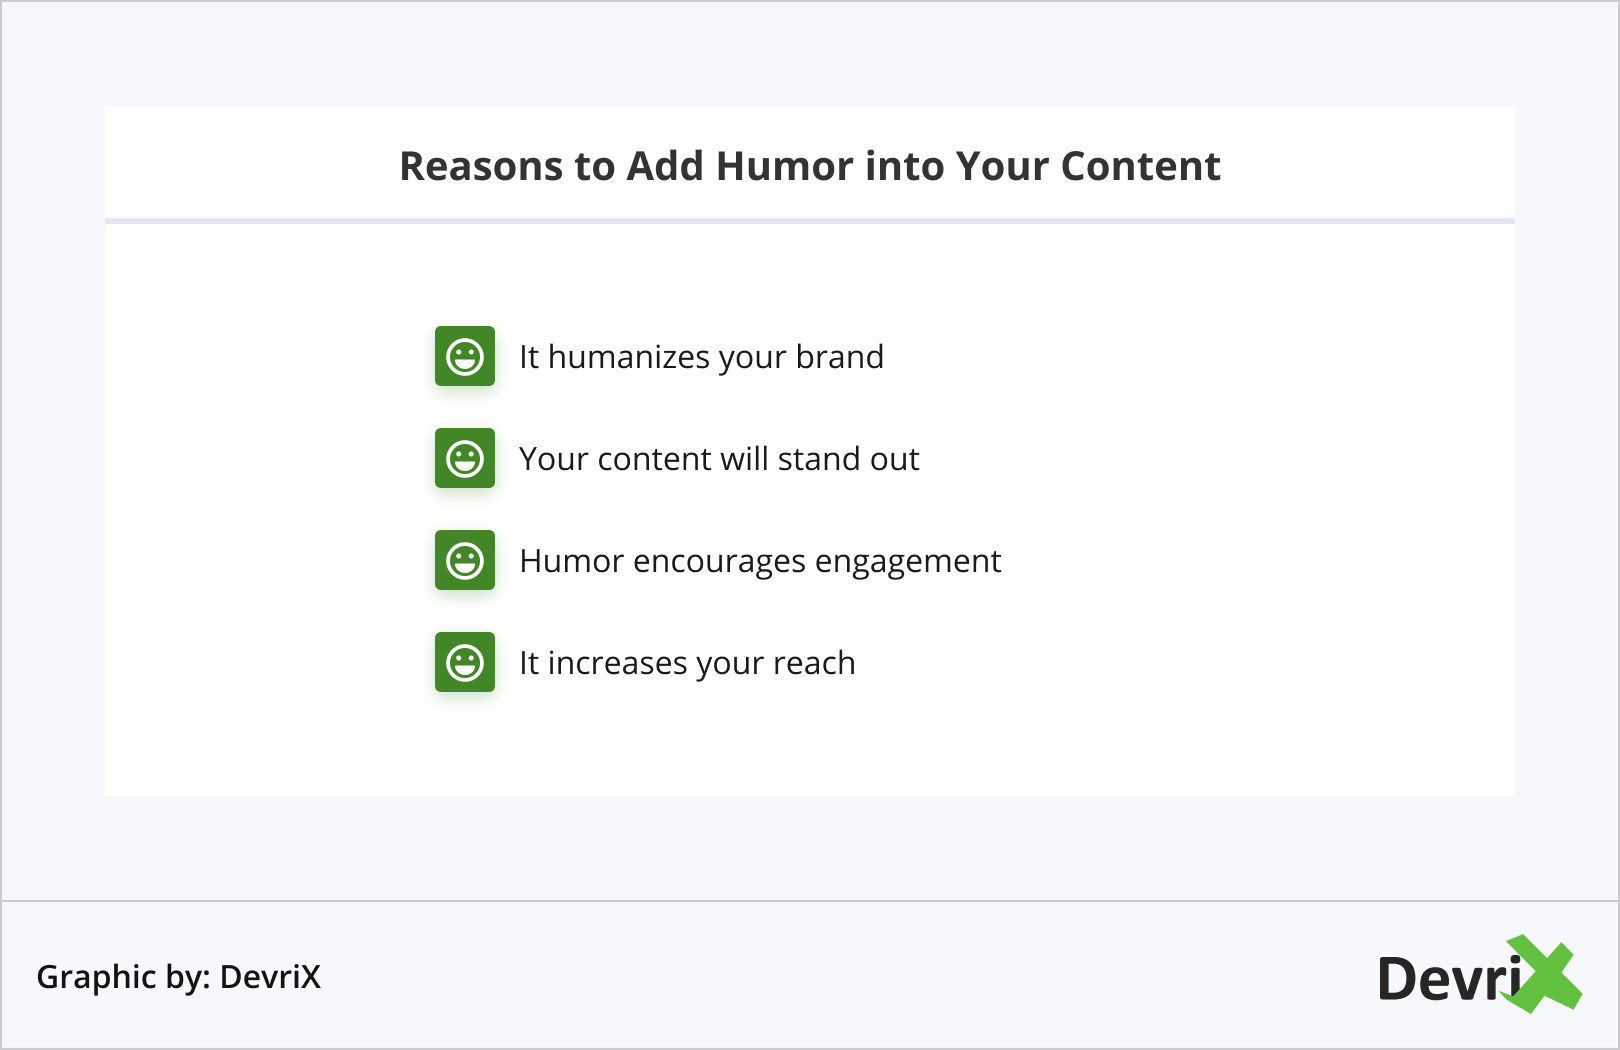
Task: Select the smiley icon beside 'Humor encourages engagement'
Action: click(465, 560)
